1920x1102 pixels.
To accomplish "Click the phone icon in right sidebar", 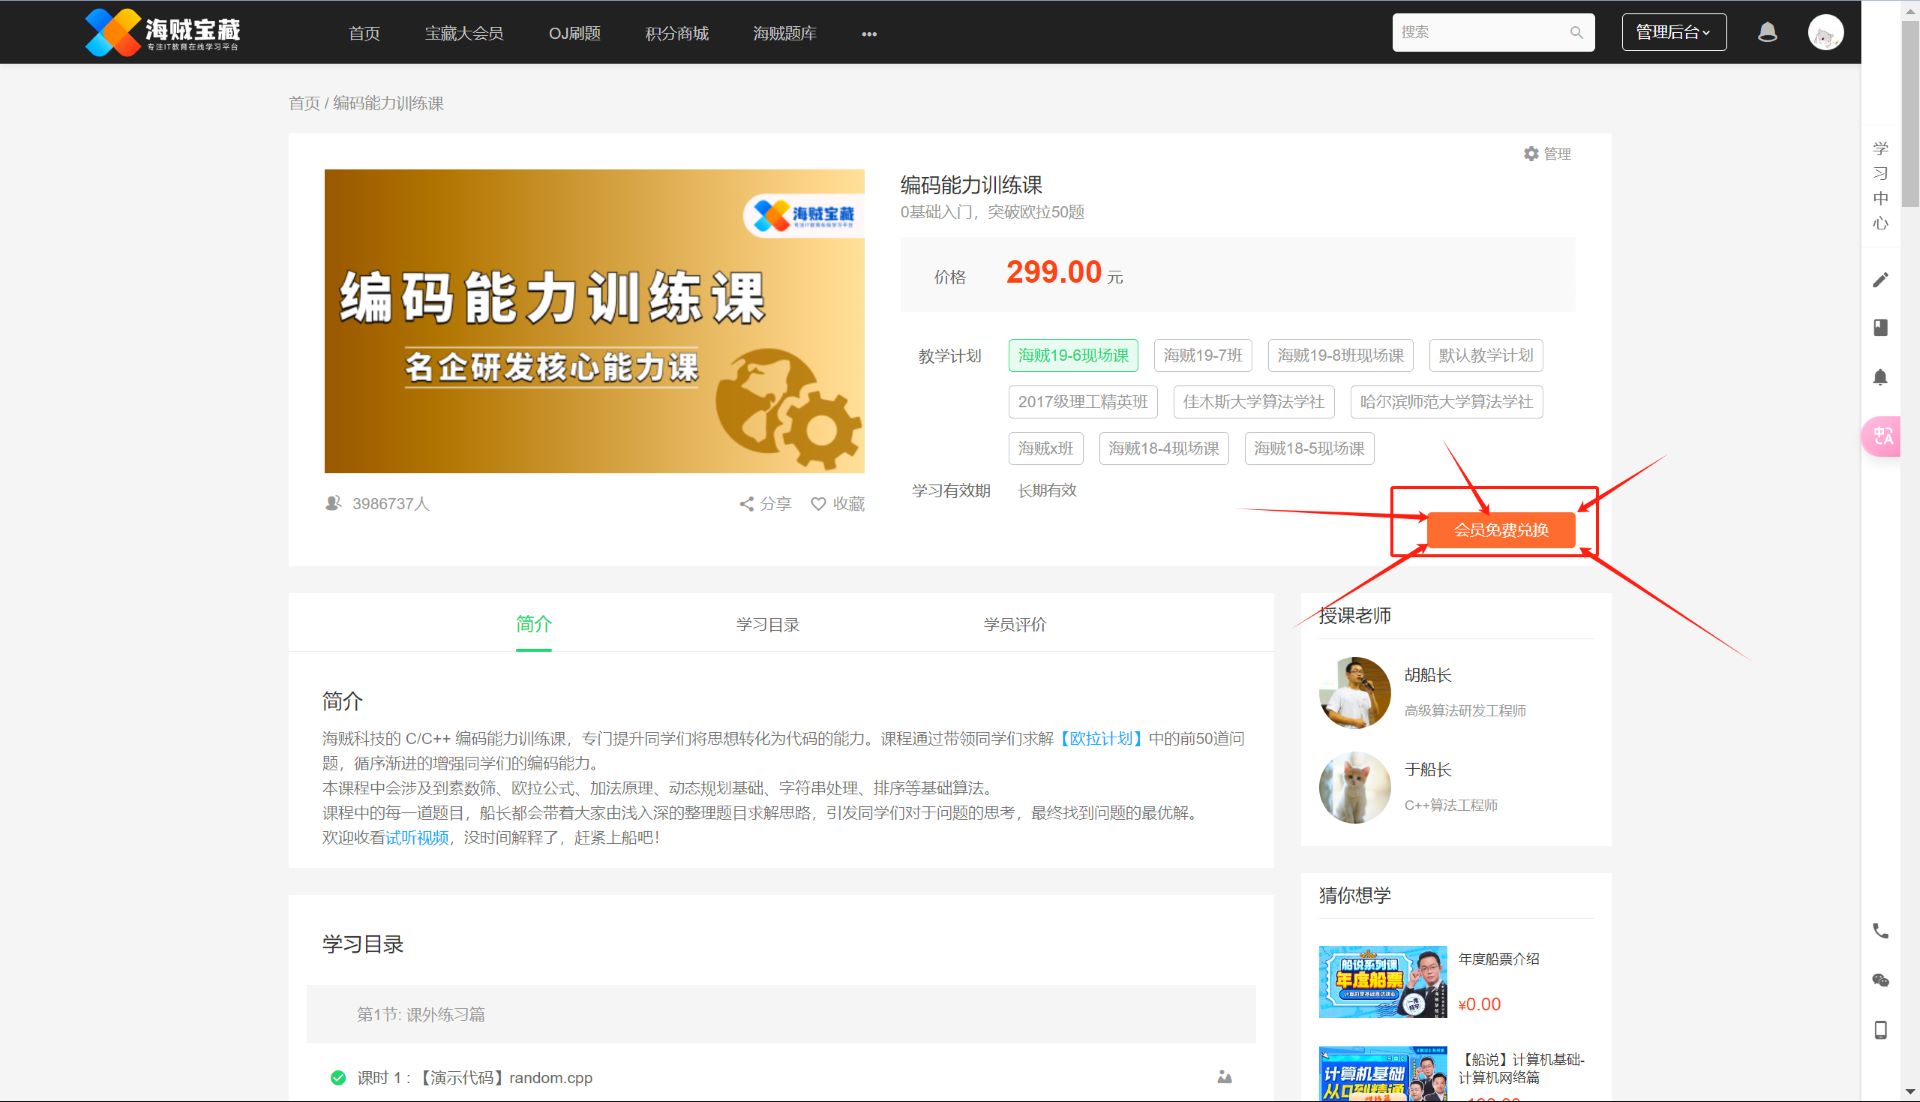I will point(1880,930).
